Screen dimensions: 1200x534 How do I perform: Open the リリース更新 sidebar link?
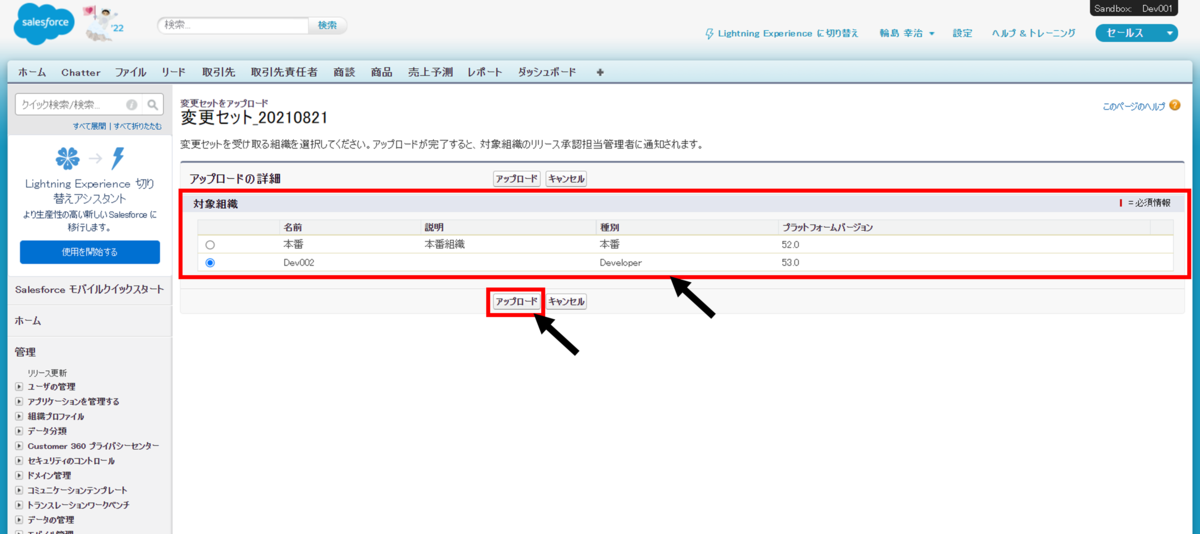48,373
